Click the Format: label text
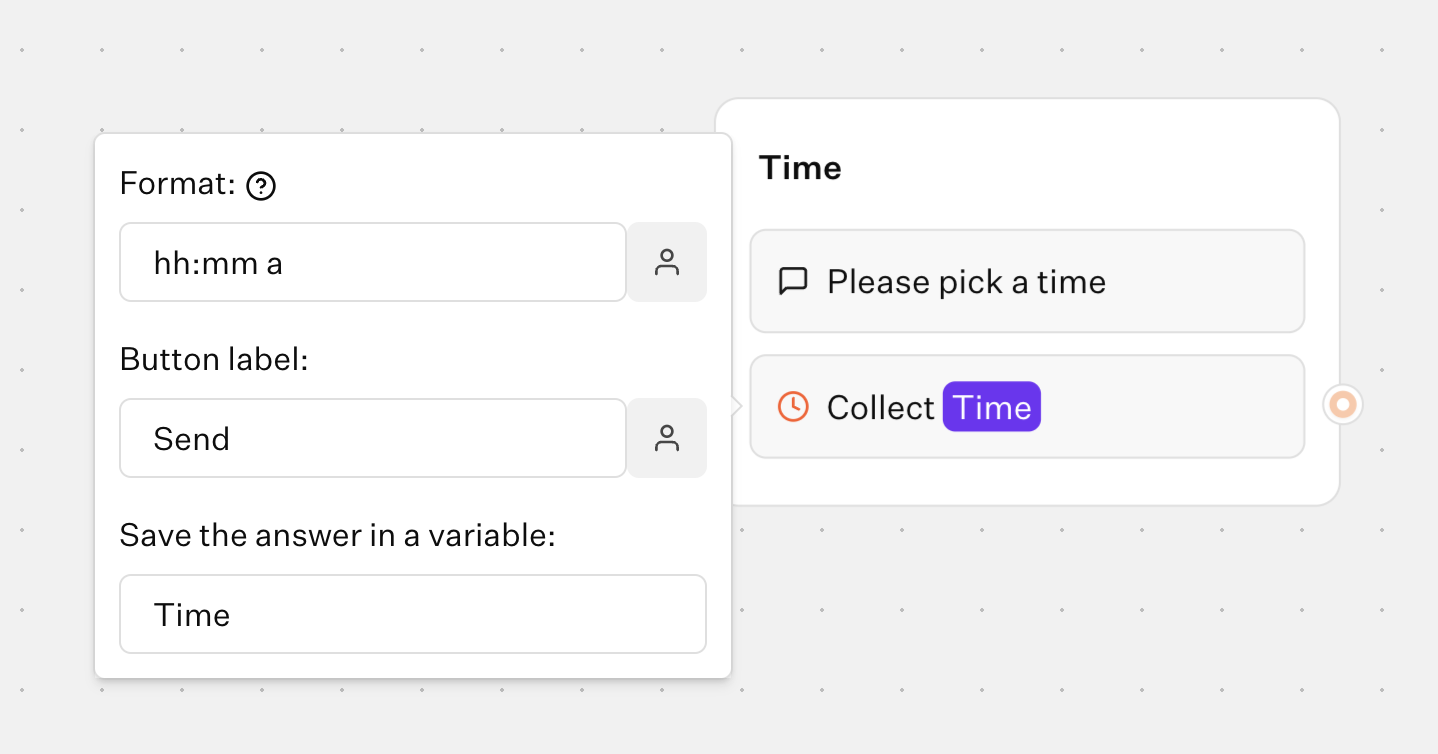Screen dimensions: 1438x754 coord(177,184)
